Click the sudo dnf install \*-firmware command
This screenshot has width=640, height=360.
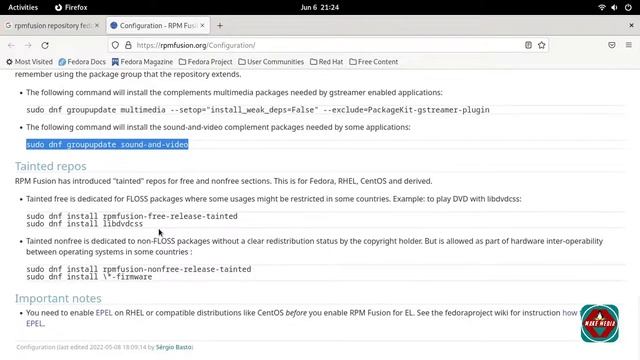pos(89,277)
